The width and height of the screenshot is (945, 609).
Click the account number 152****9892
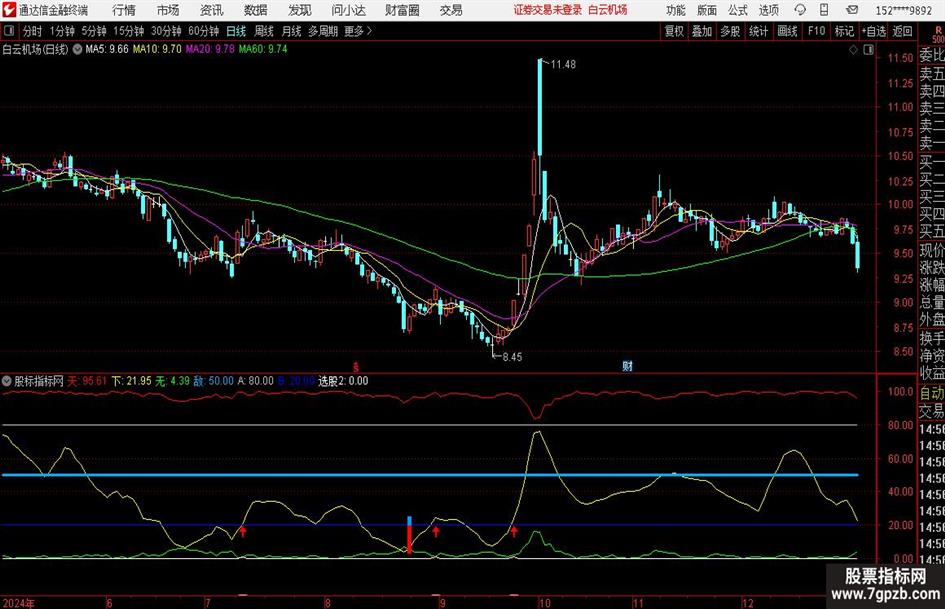click(x=904, y=10)
